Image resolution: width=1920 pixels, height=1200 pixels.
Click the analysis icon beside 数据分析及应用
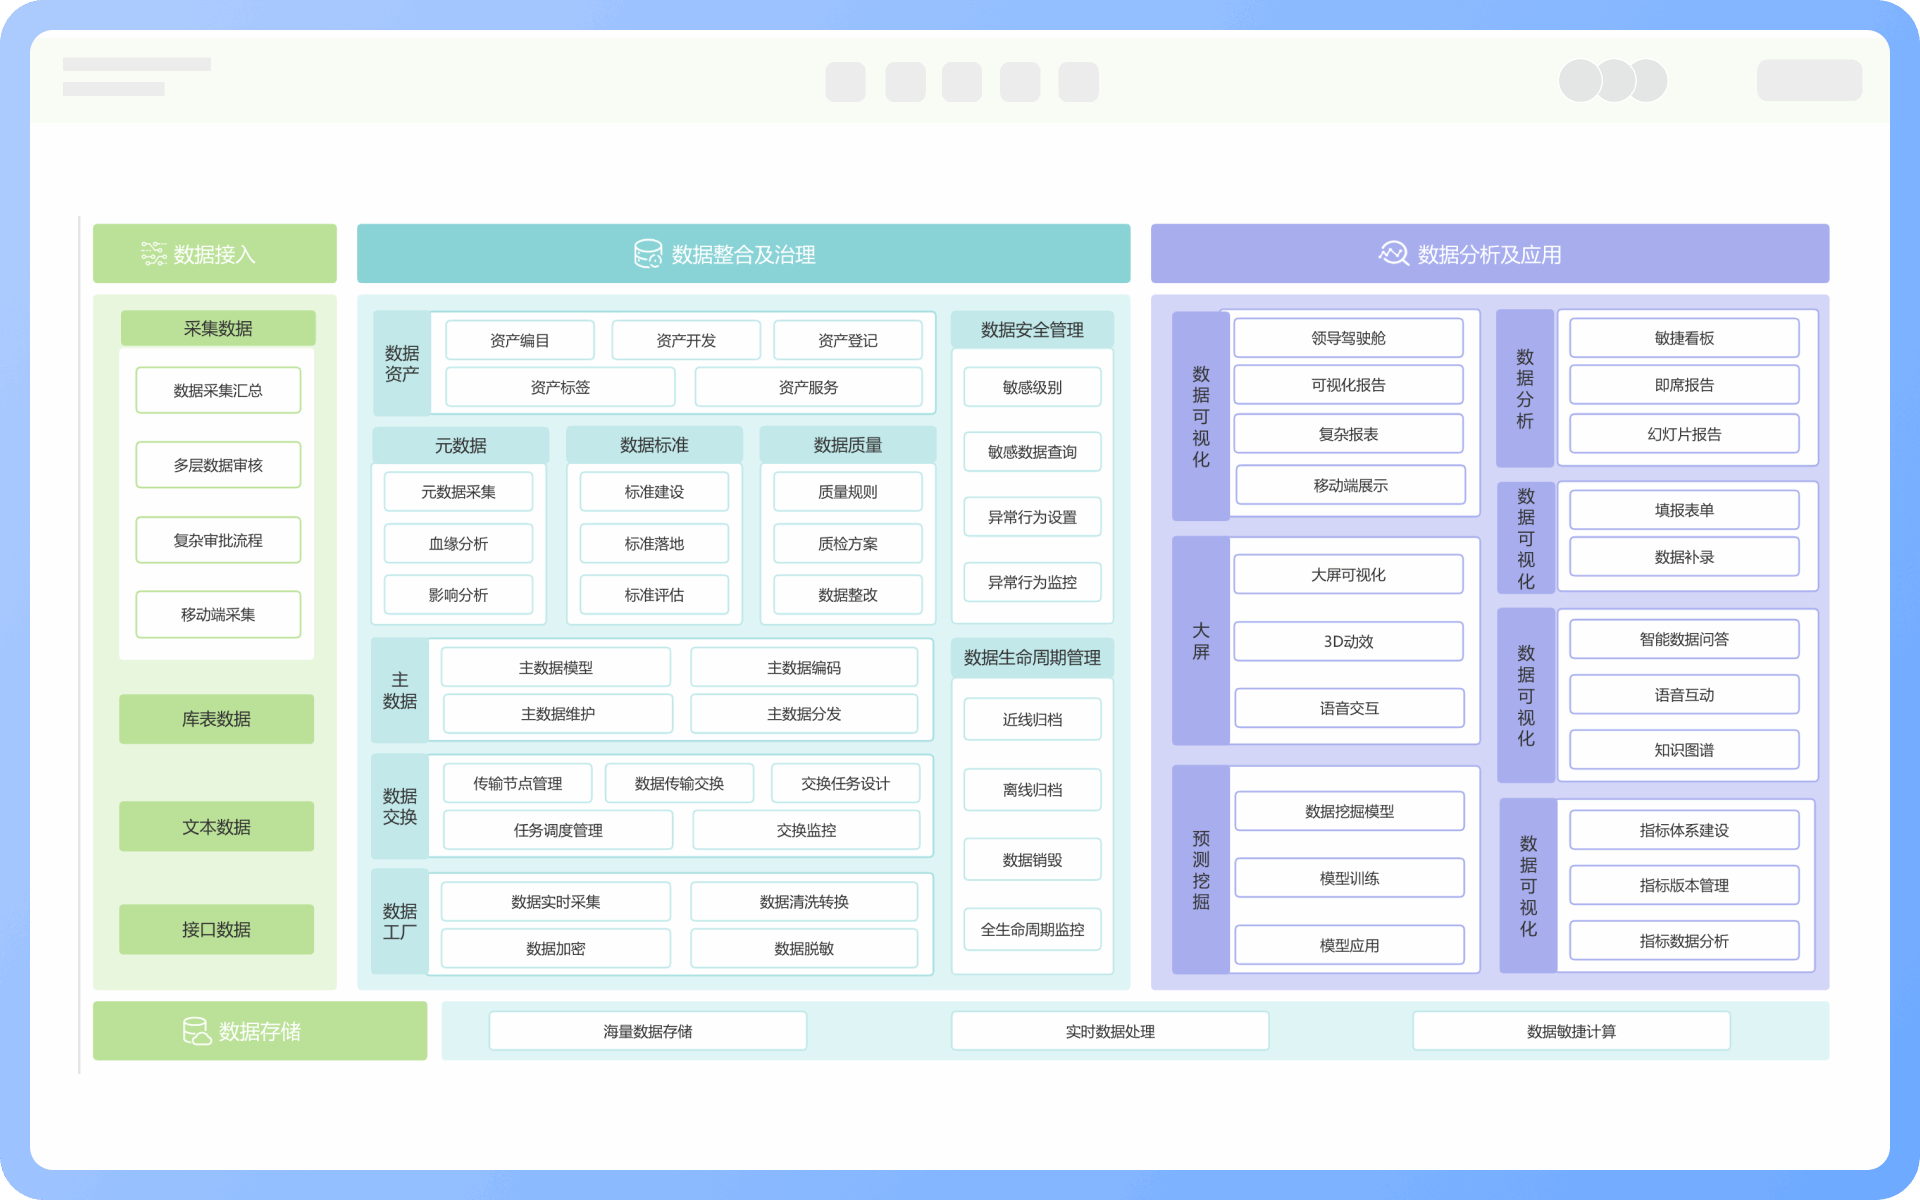point(1393,254)
